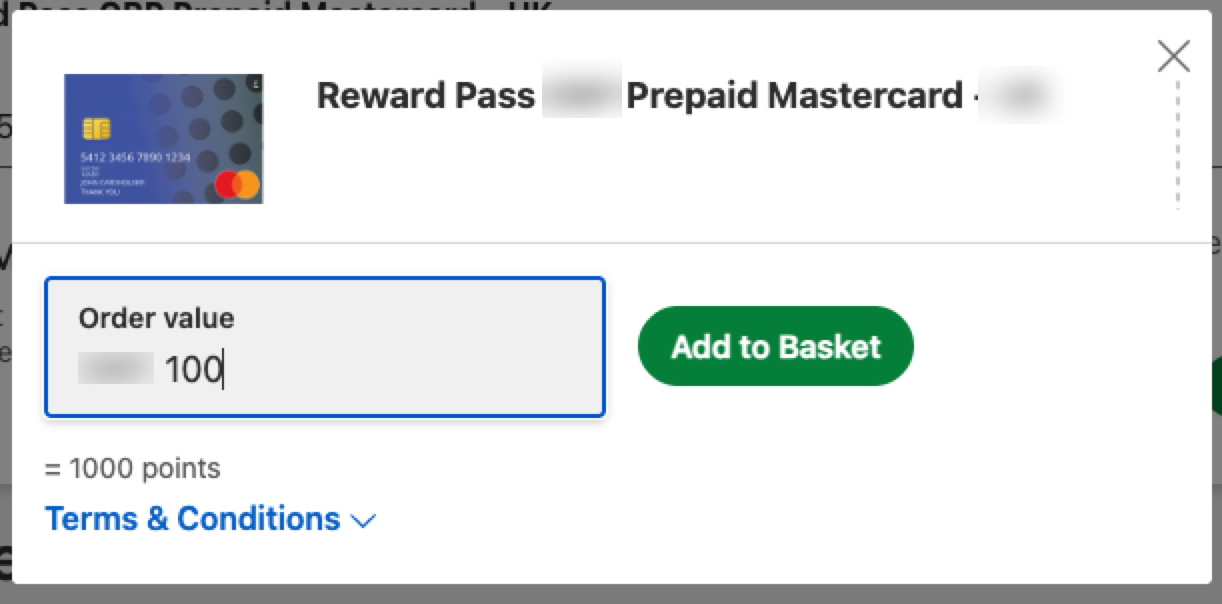Click the Mastercard logo on the card
This screenshot has height=604, width=1222.
[x=237, y=184]
